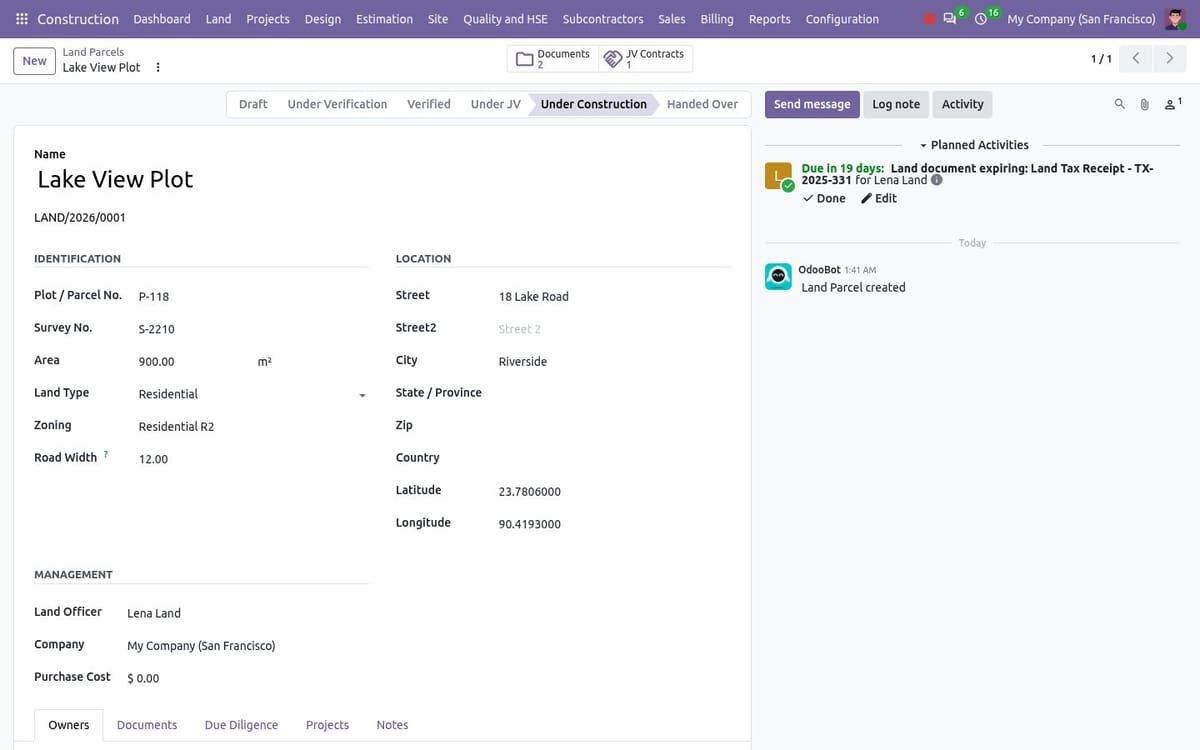This screenshot has width=1200, height=750.
Task: Click the activity assignee avatar
Action: pos(778,176)
